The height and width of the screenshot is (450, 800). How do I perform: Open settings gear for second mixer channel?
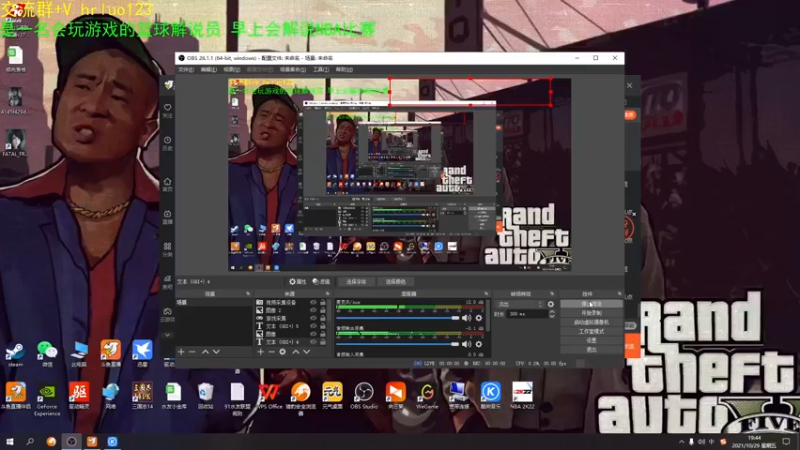479,344
